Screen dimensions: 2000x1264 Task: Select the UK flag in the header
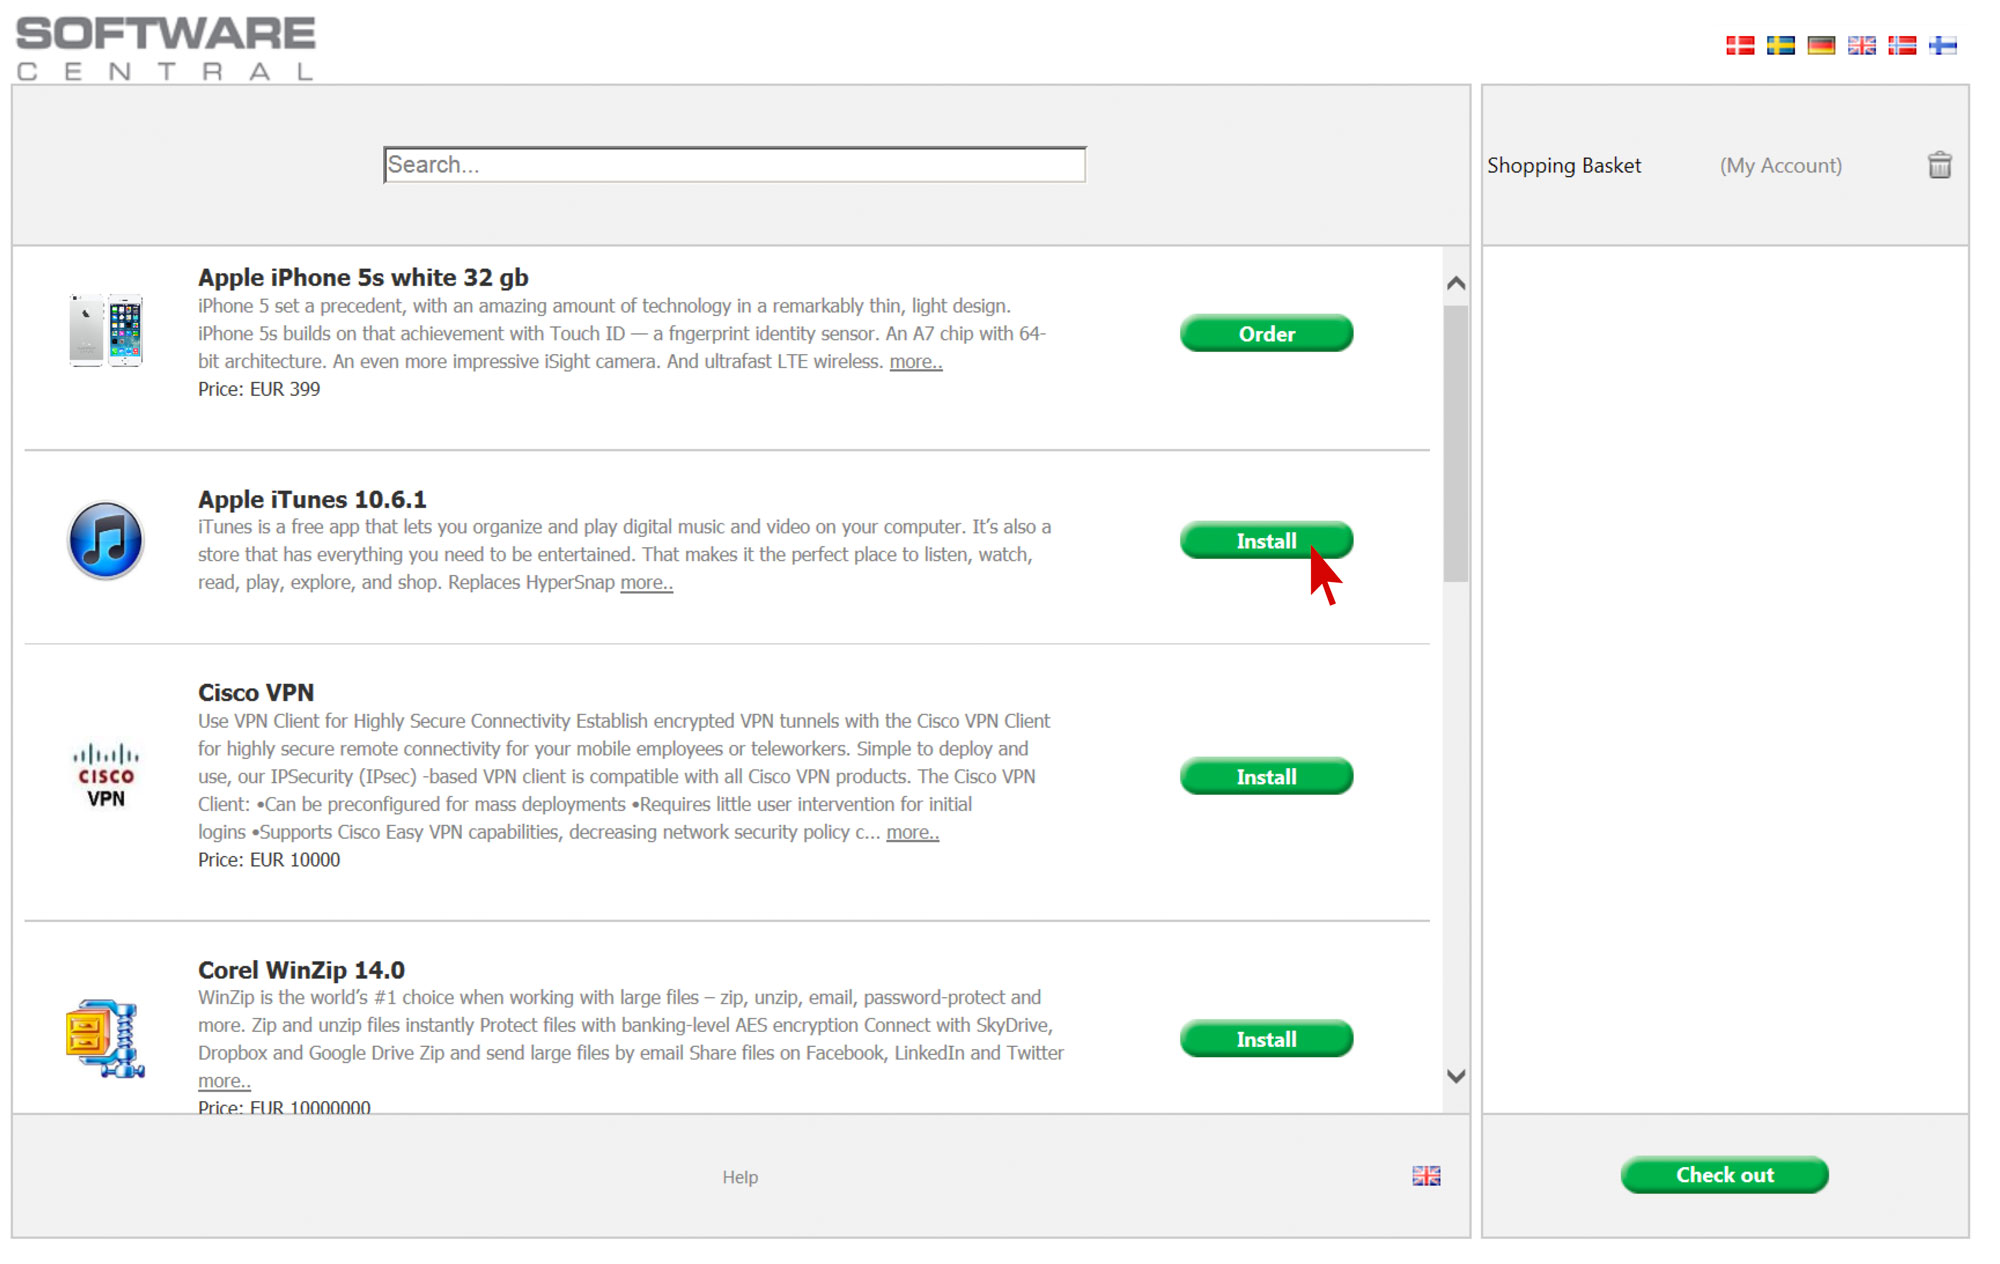pyautogui.click(x=1861, y=45)
